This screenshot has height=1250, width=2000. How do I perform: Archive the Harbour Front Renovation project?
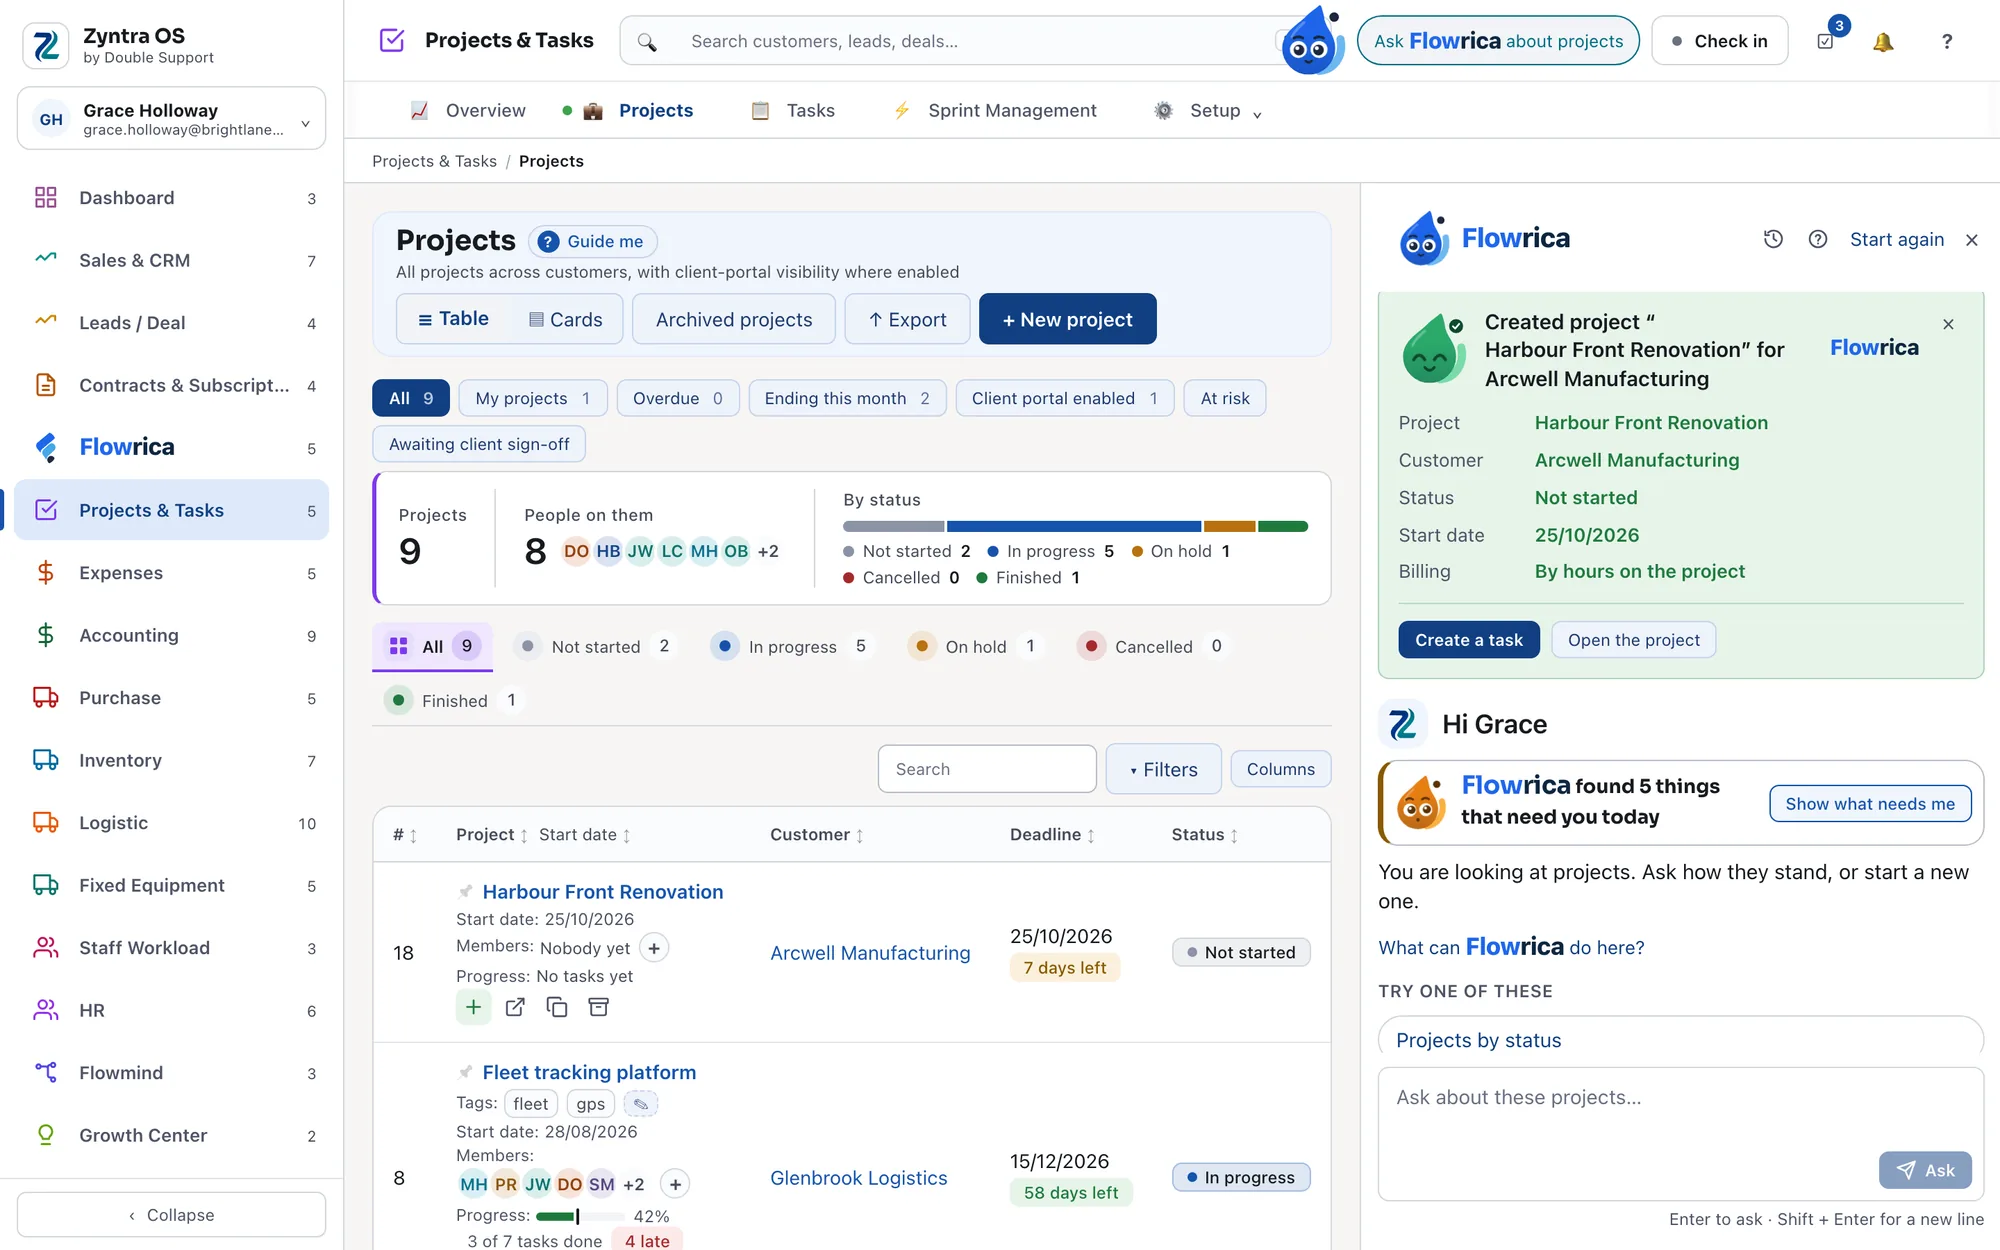599,1007
